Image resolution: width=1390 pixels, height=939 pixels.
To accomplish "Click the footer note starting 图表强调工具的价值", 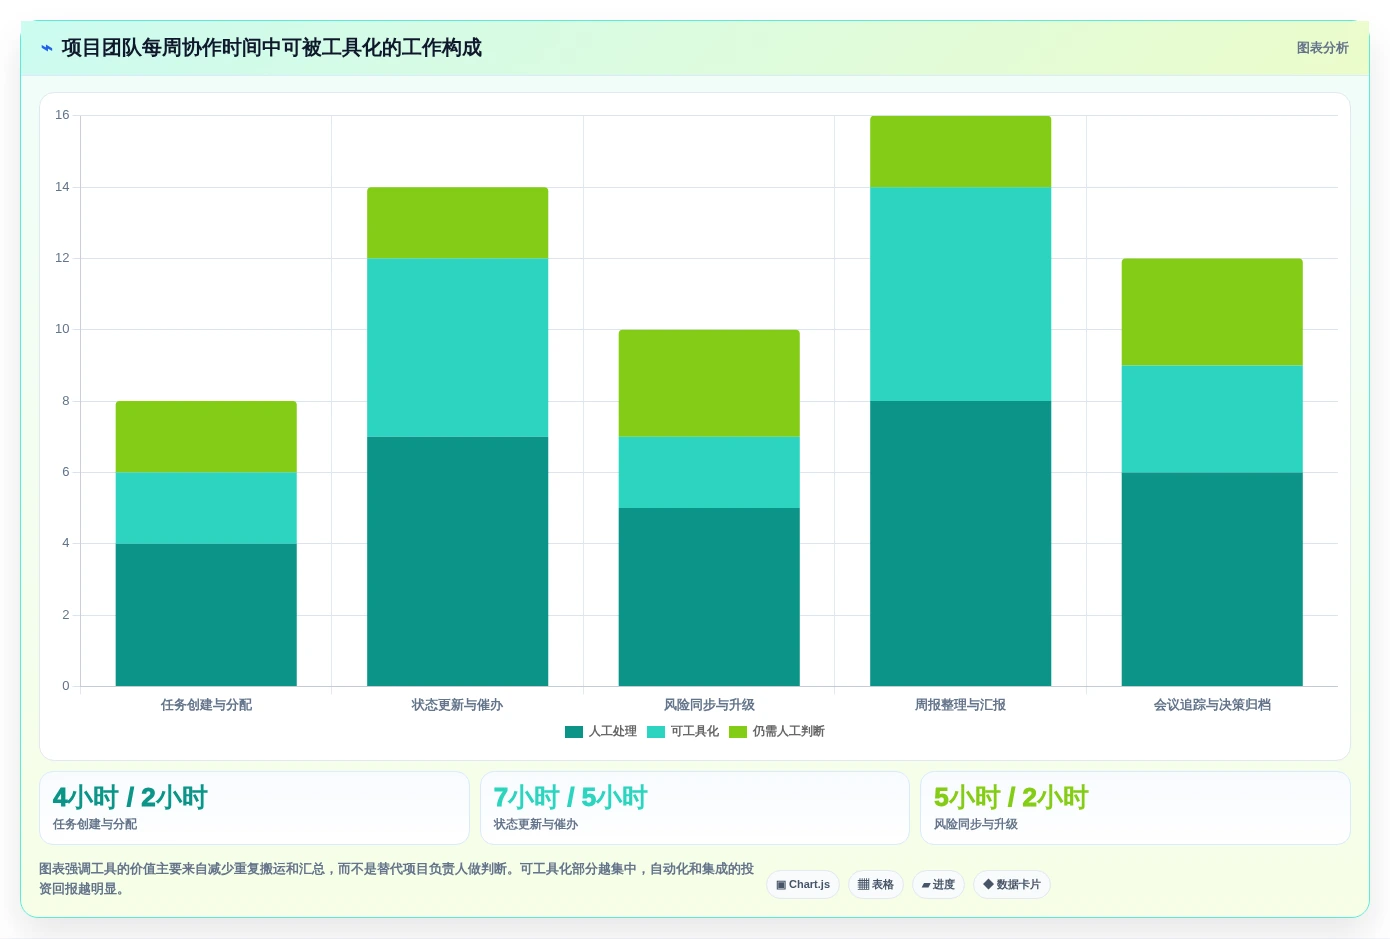I will point(396,878).
